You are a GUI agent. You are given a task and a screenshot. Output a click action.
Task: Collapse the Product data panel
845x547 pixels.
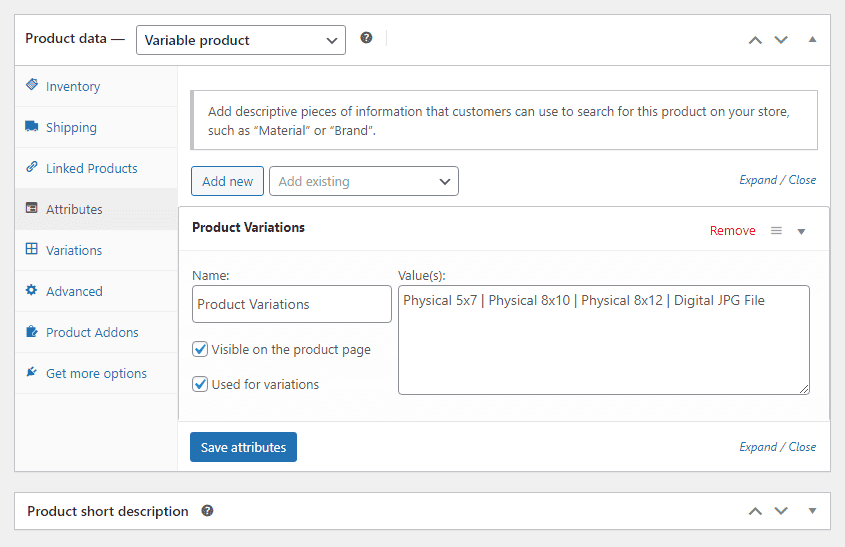tap(812, 39)
